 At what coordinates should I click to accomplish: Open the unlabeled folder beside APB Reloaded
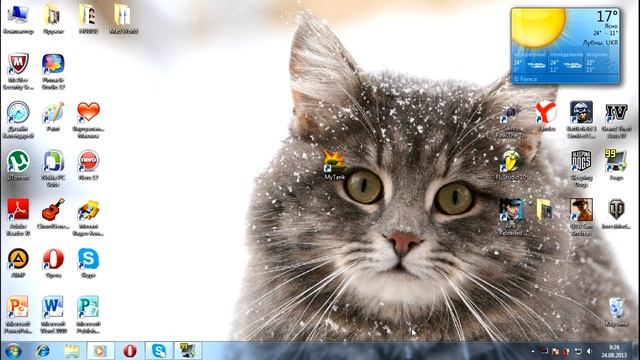click(545, 210)
